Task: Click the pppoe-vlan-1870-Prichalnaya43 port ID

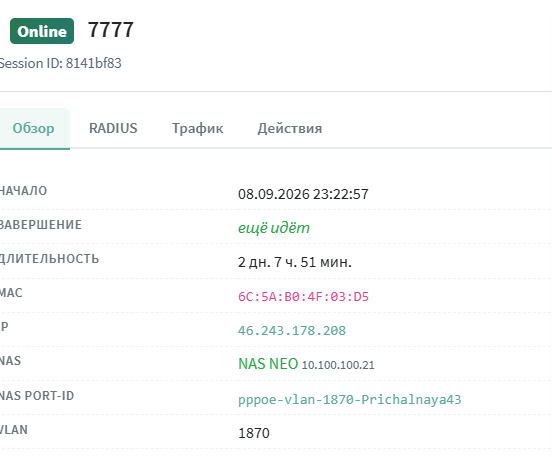Action: (x=350, y=400)
